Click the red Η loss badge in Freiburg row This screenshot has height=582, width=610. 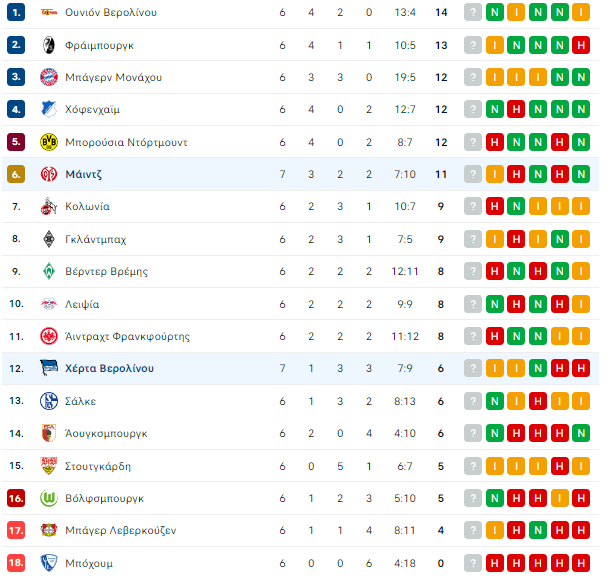point(581,45)
